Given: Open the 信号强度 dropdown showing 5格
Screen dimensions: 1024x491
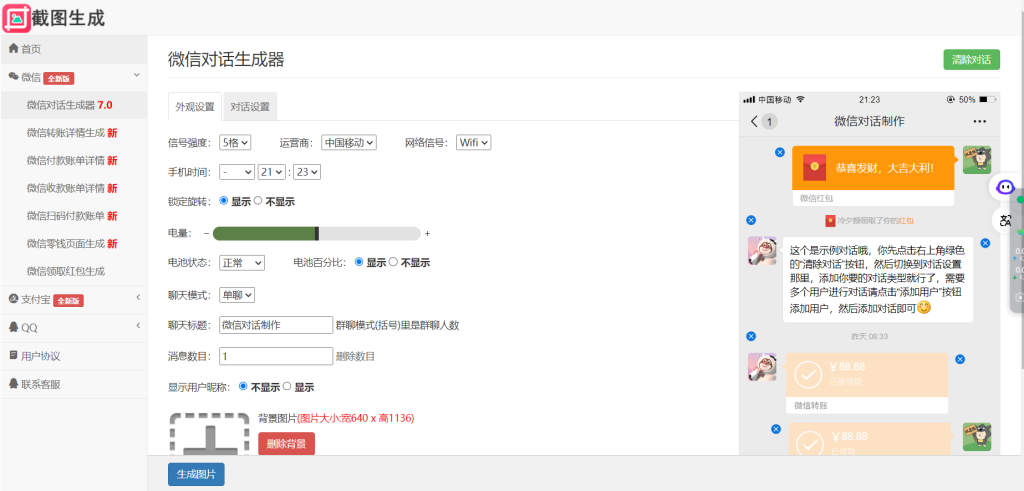Looking at the screenshot, I should [235, 142].
